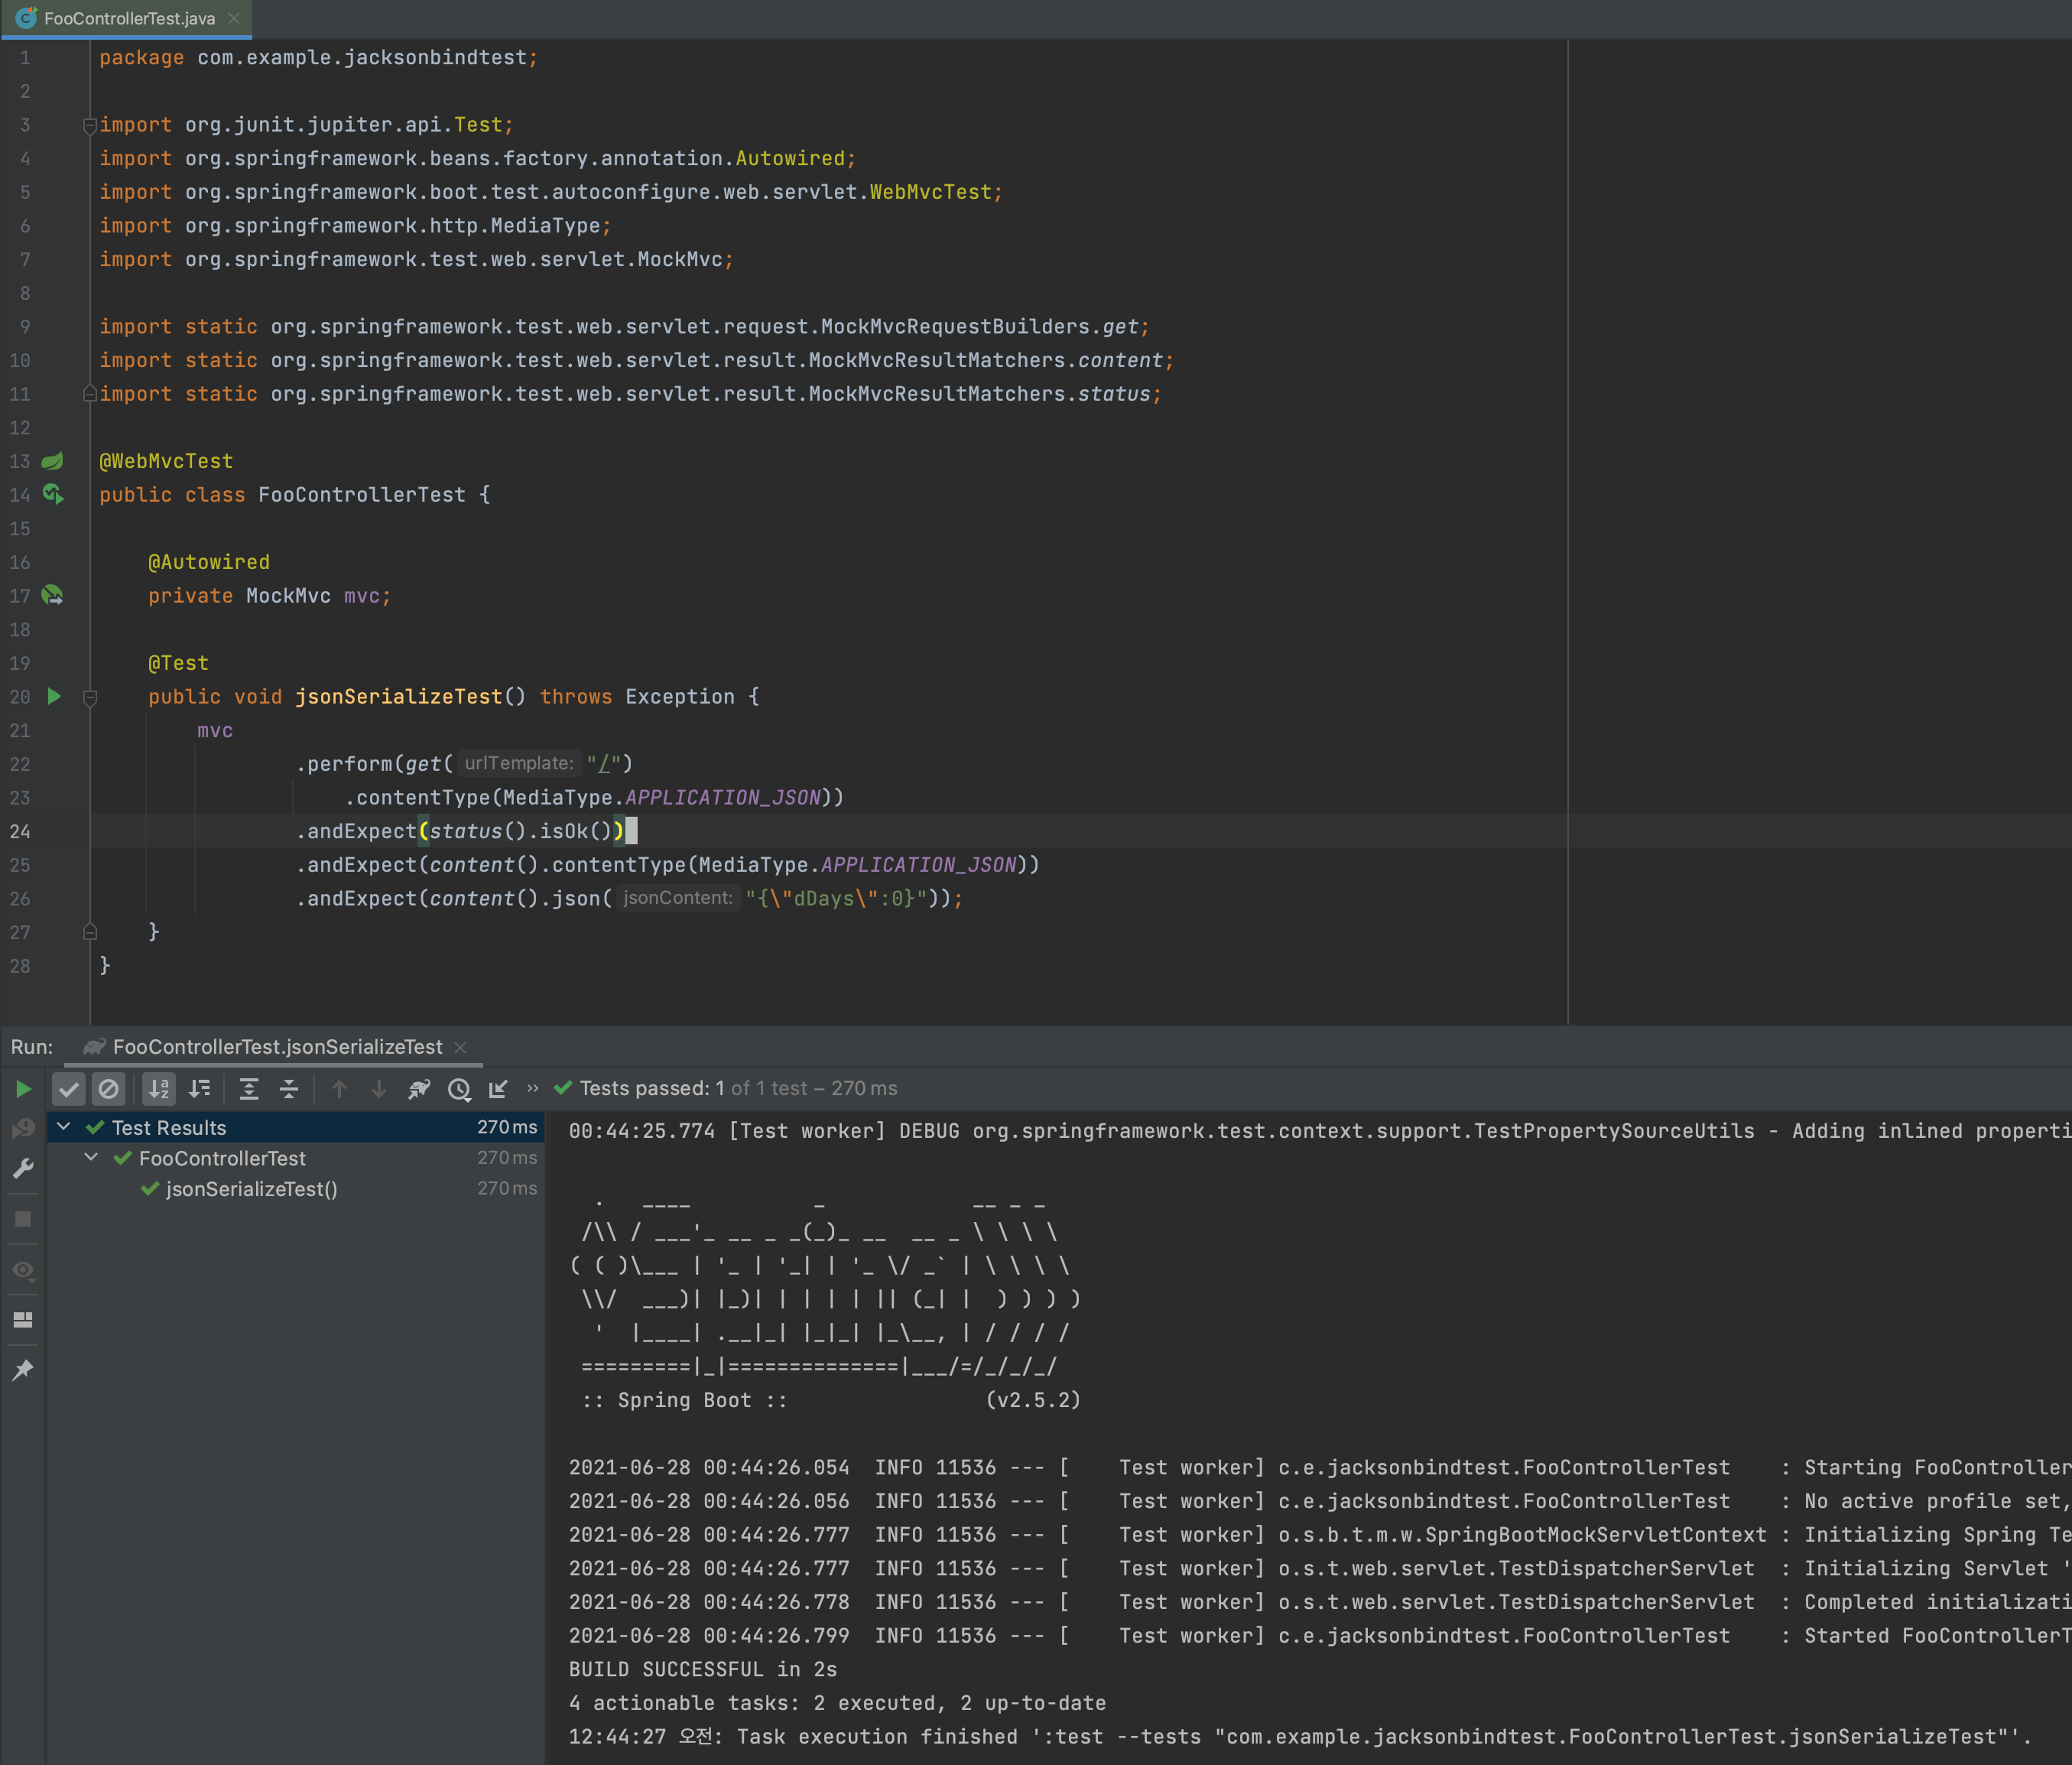Select FooControllerTest.jsonSerializeTest run tab

point(276,1047)
